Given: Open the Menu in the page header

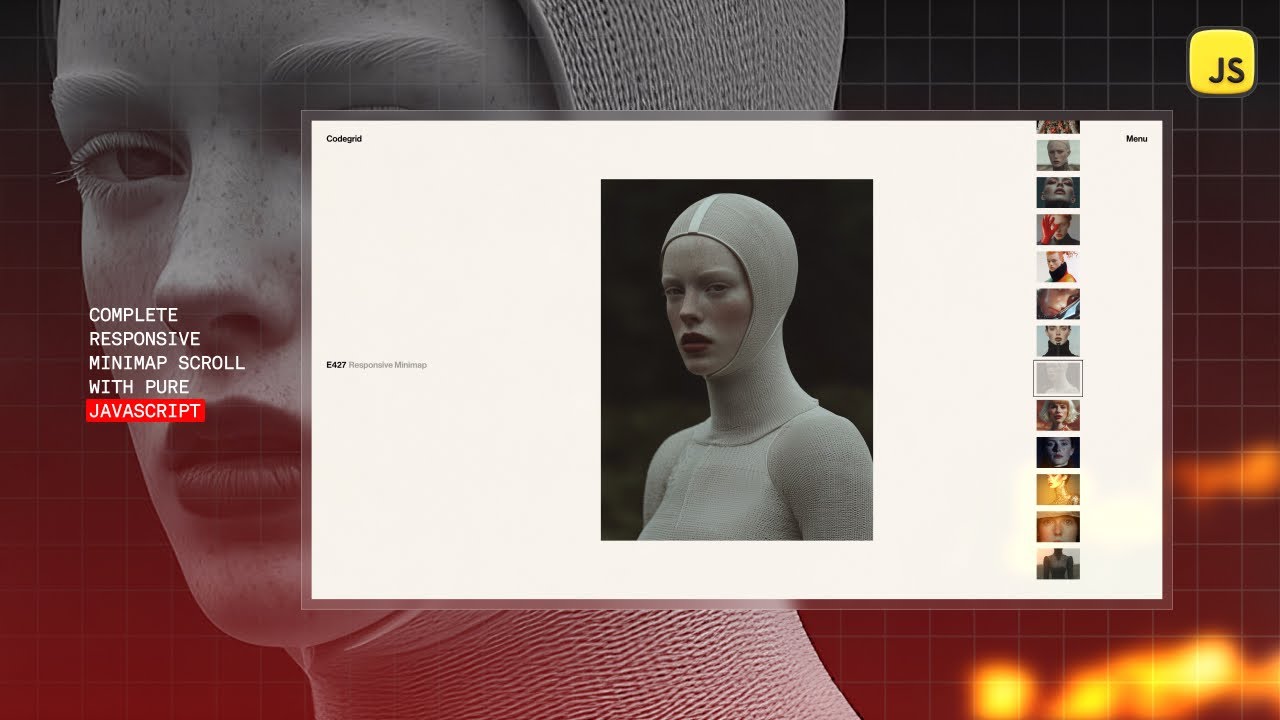Looking at the screenshot, I should click(x=1136, y=139).
